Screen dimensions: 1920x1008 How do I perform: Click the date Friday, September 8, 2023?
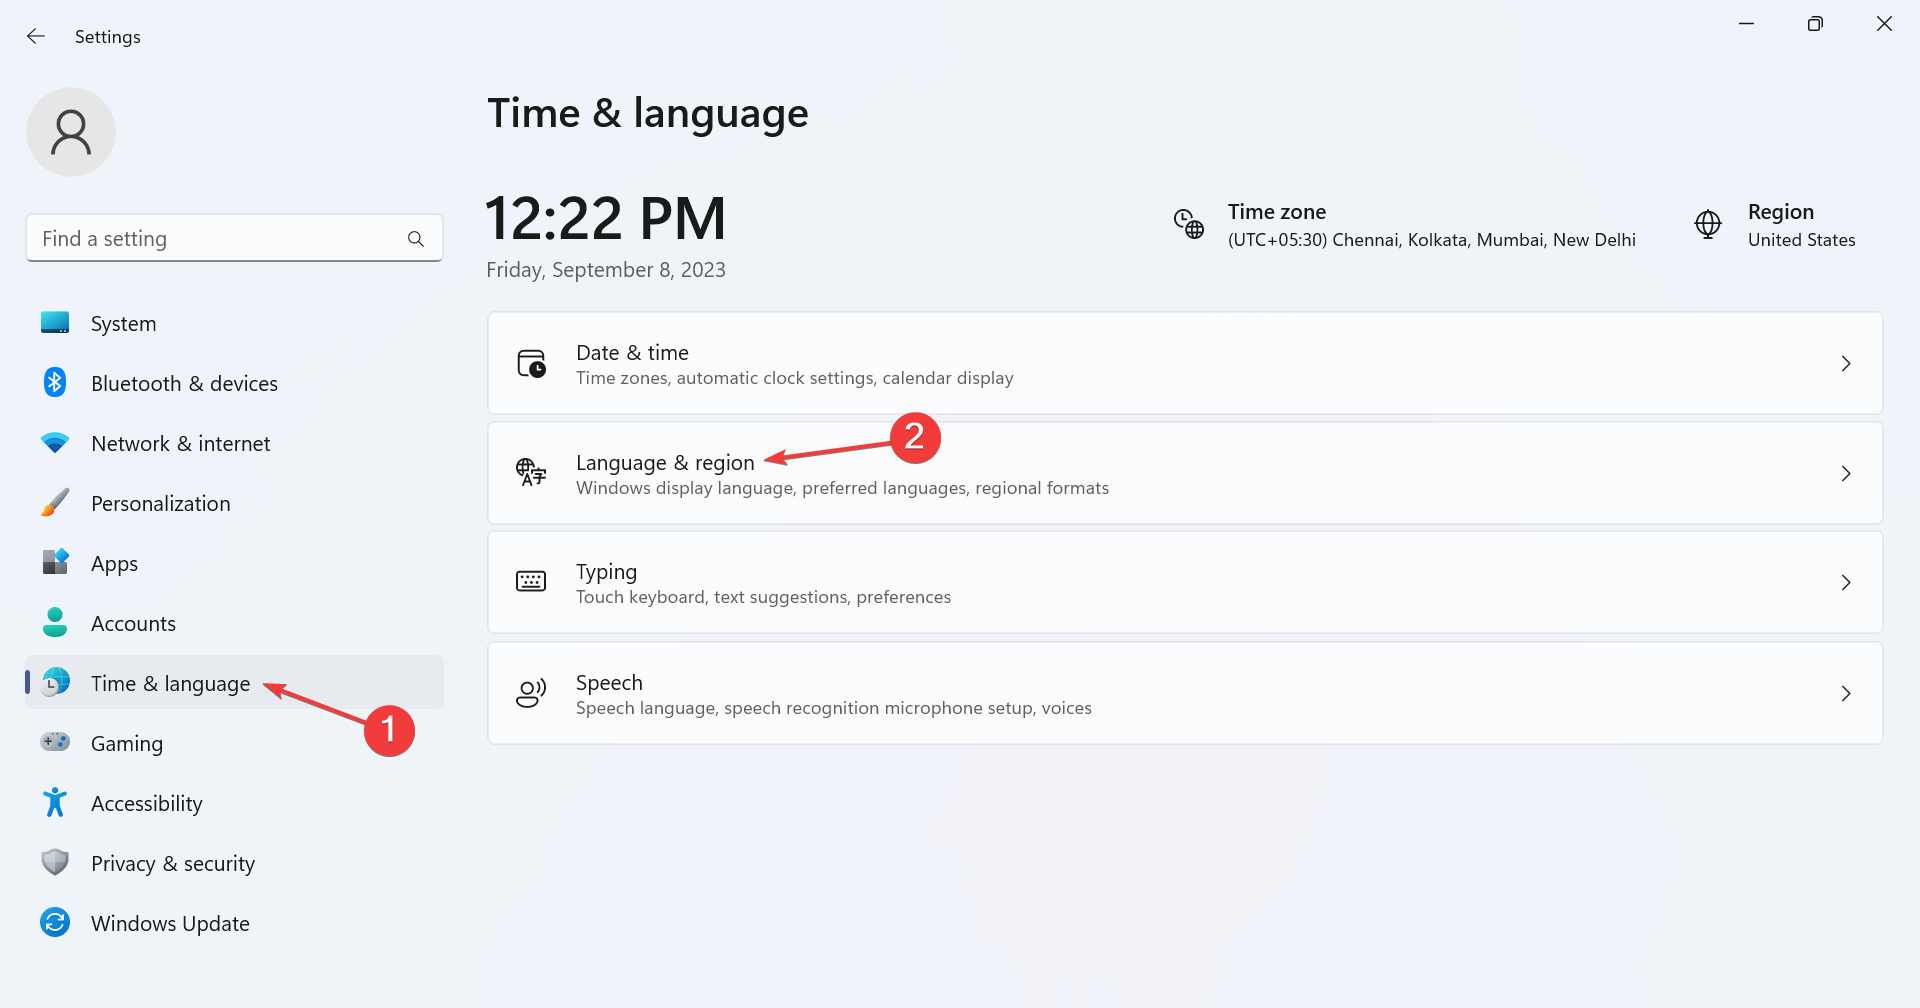point(606,270)
